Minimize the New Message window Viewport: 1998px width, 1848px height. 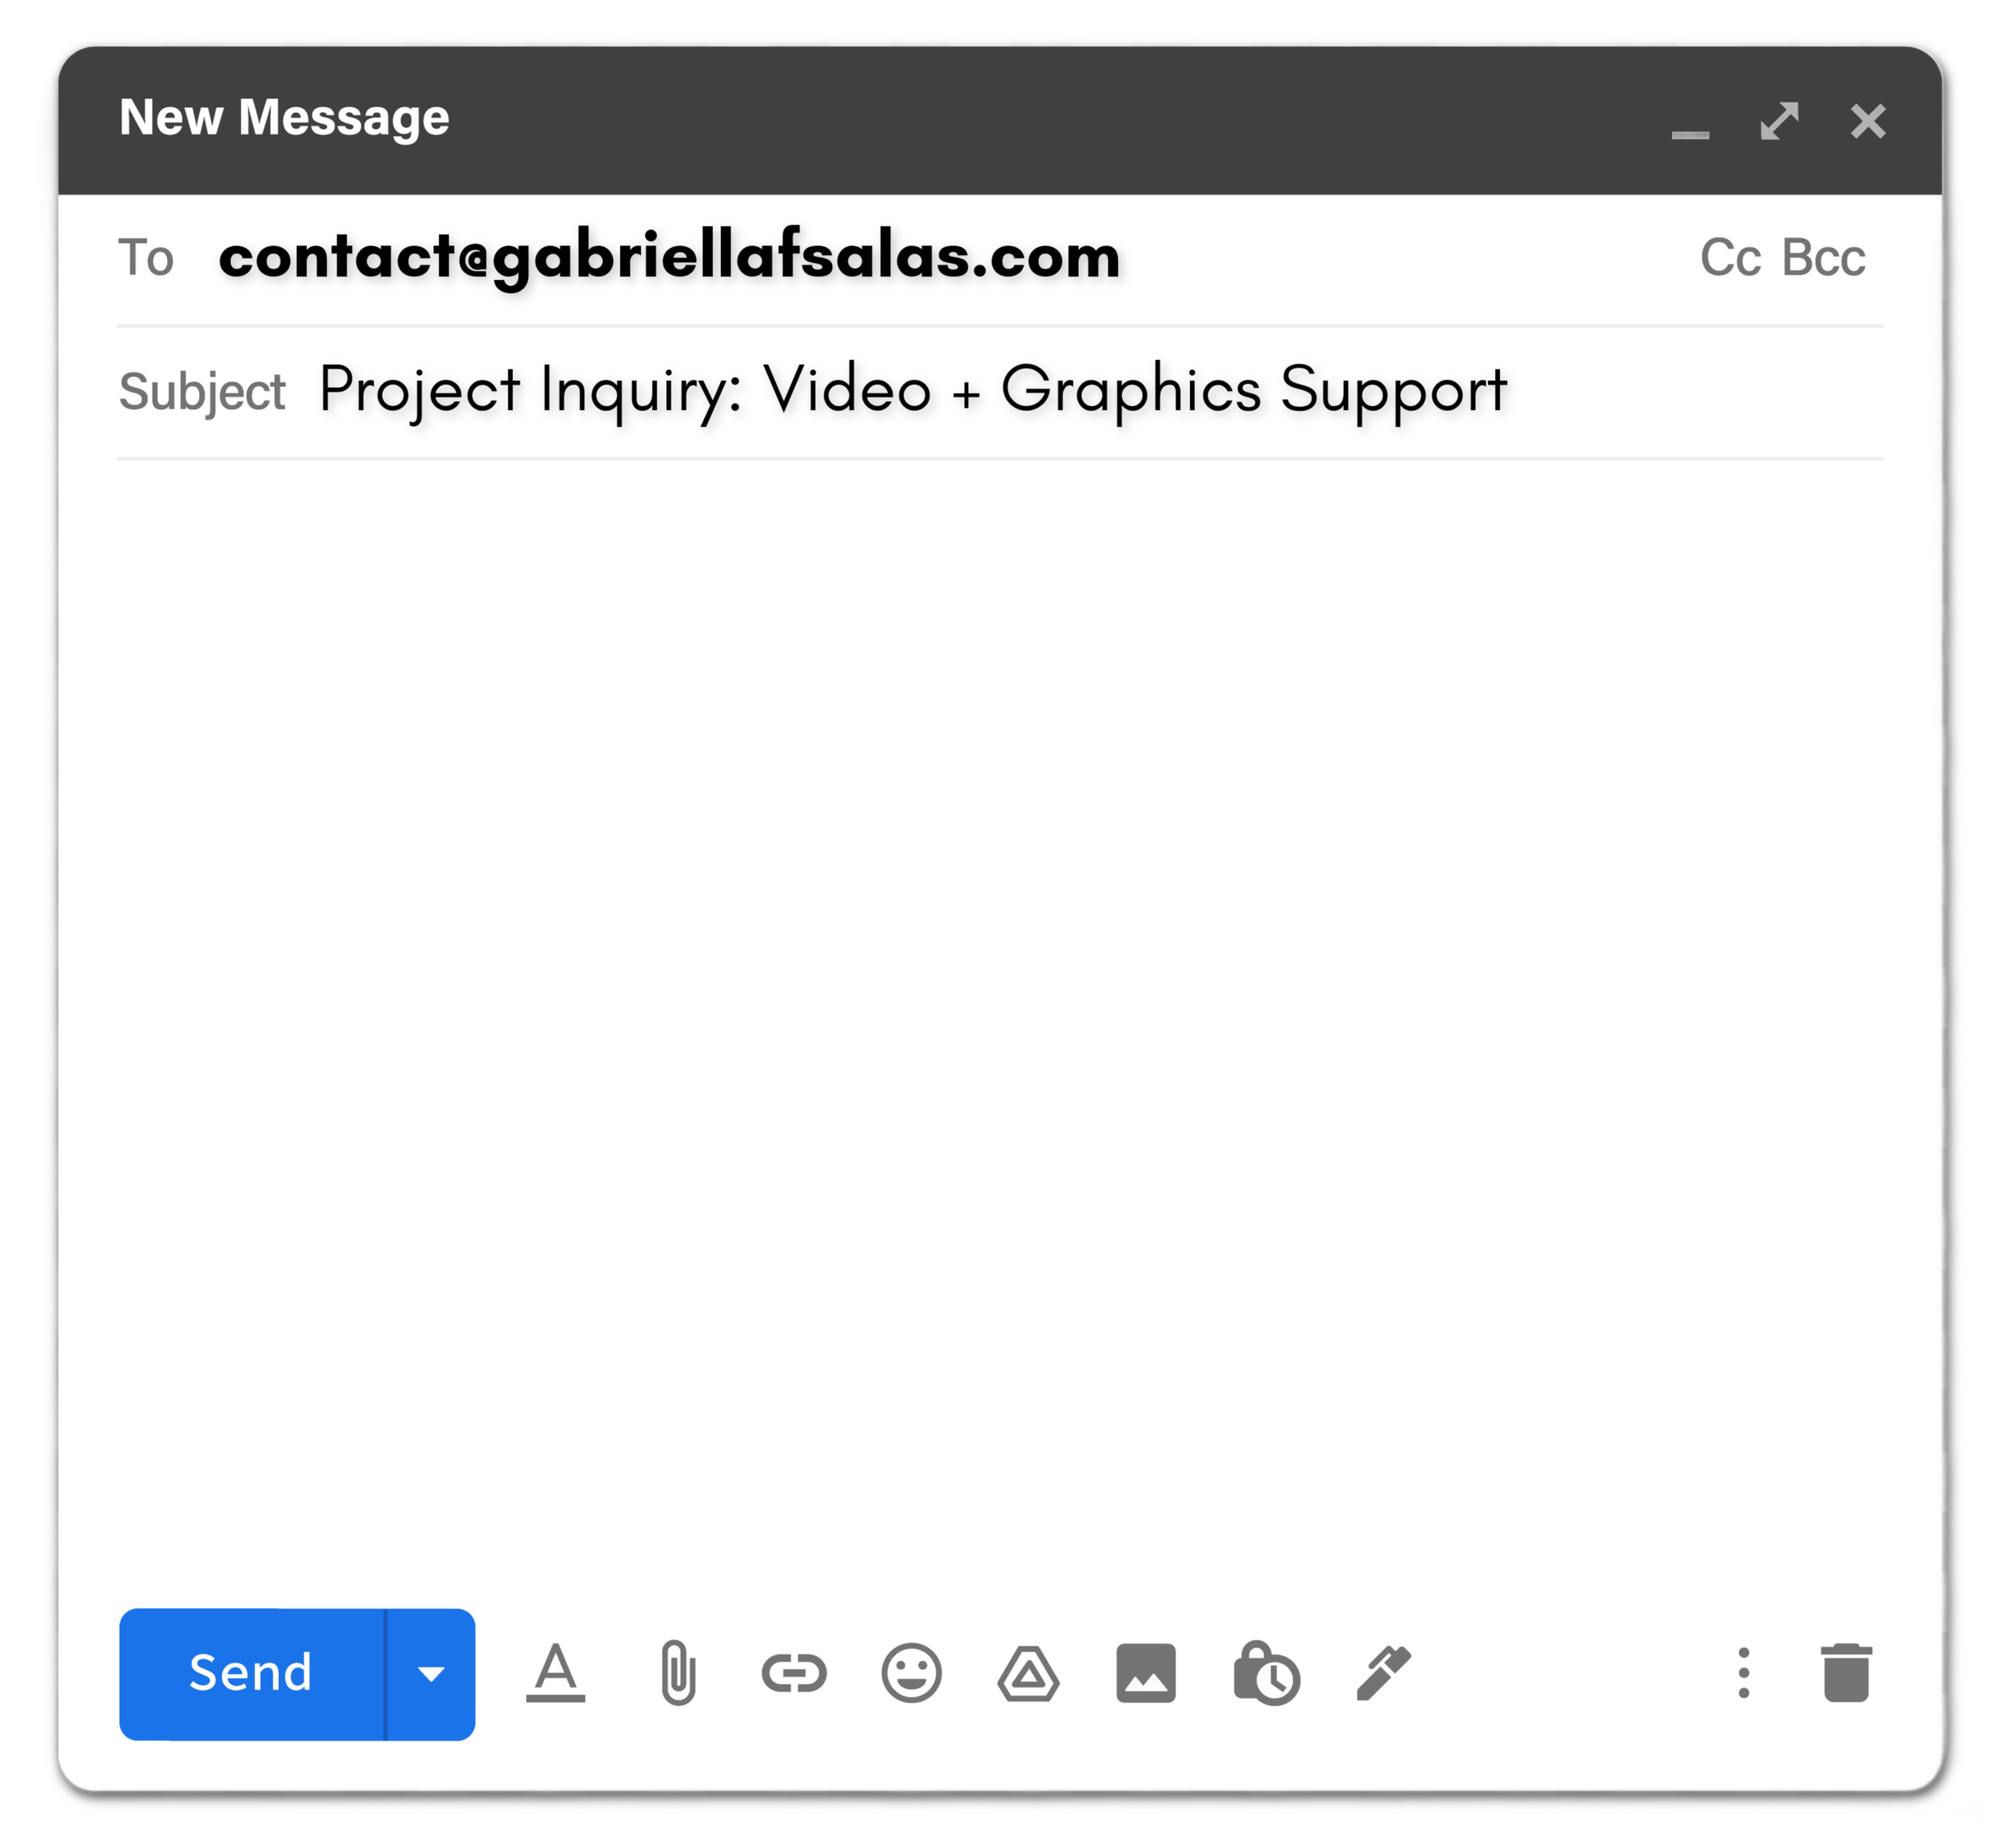coord(1690,128)
